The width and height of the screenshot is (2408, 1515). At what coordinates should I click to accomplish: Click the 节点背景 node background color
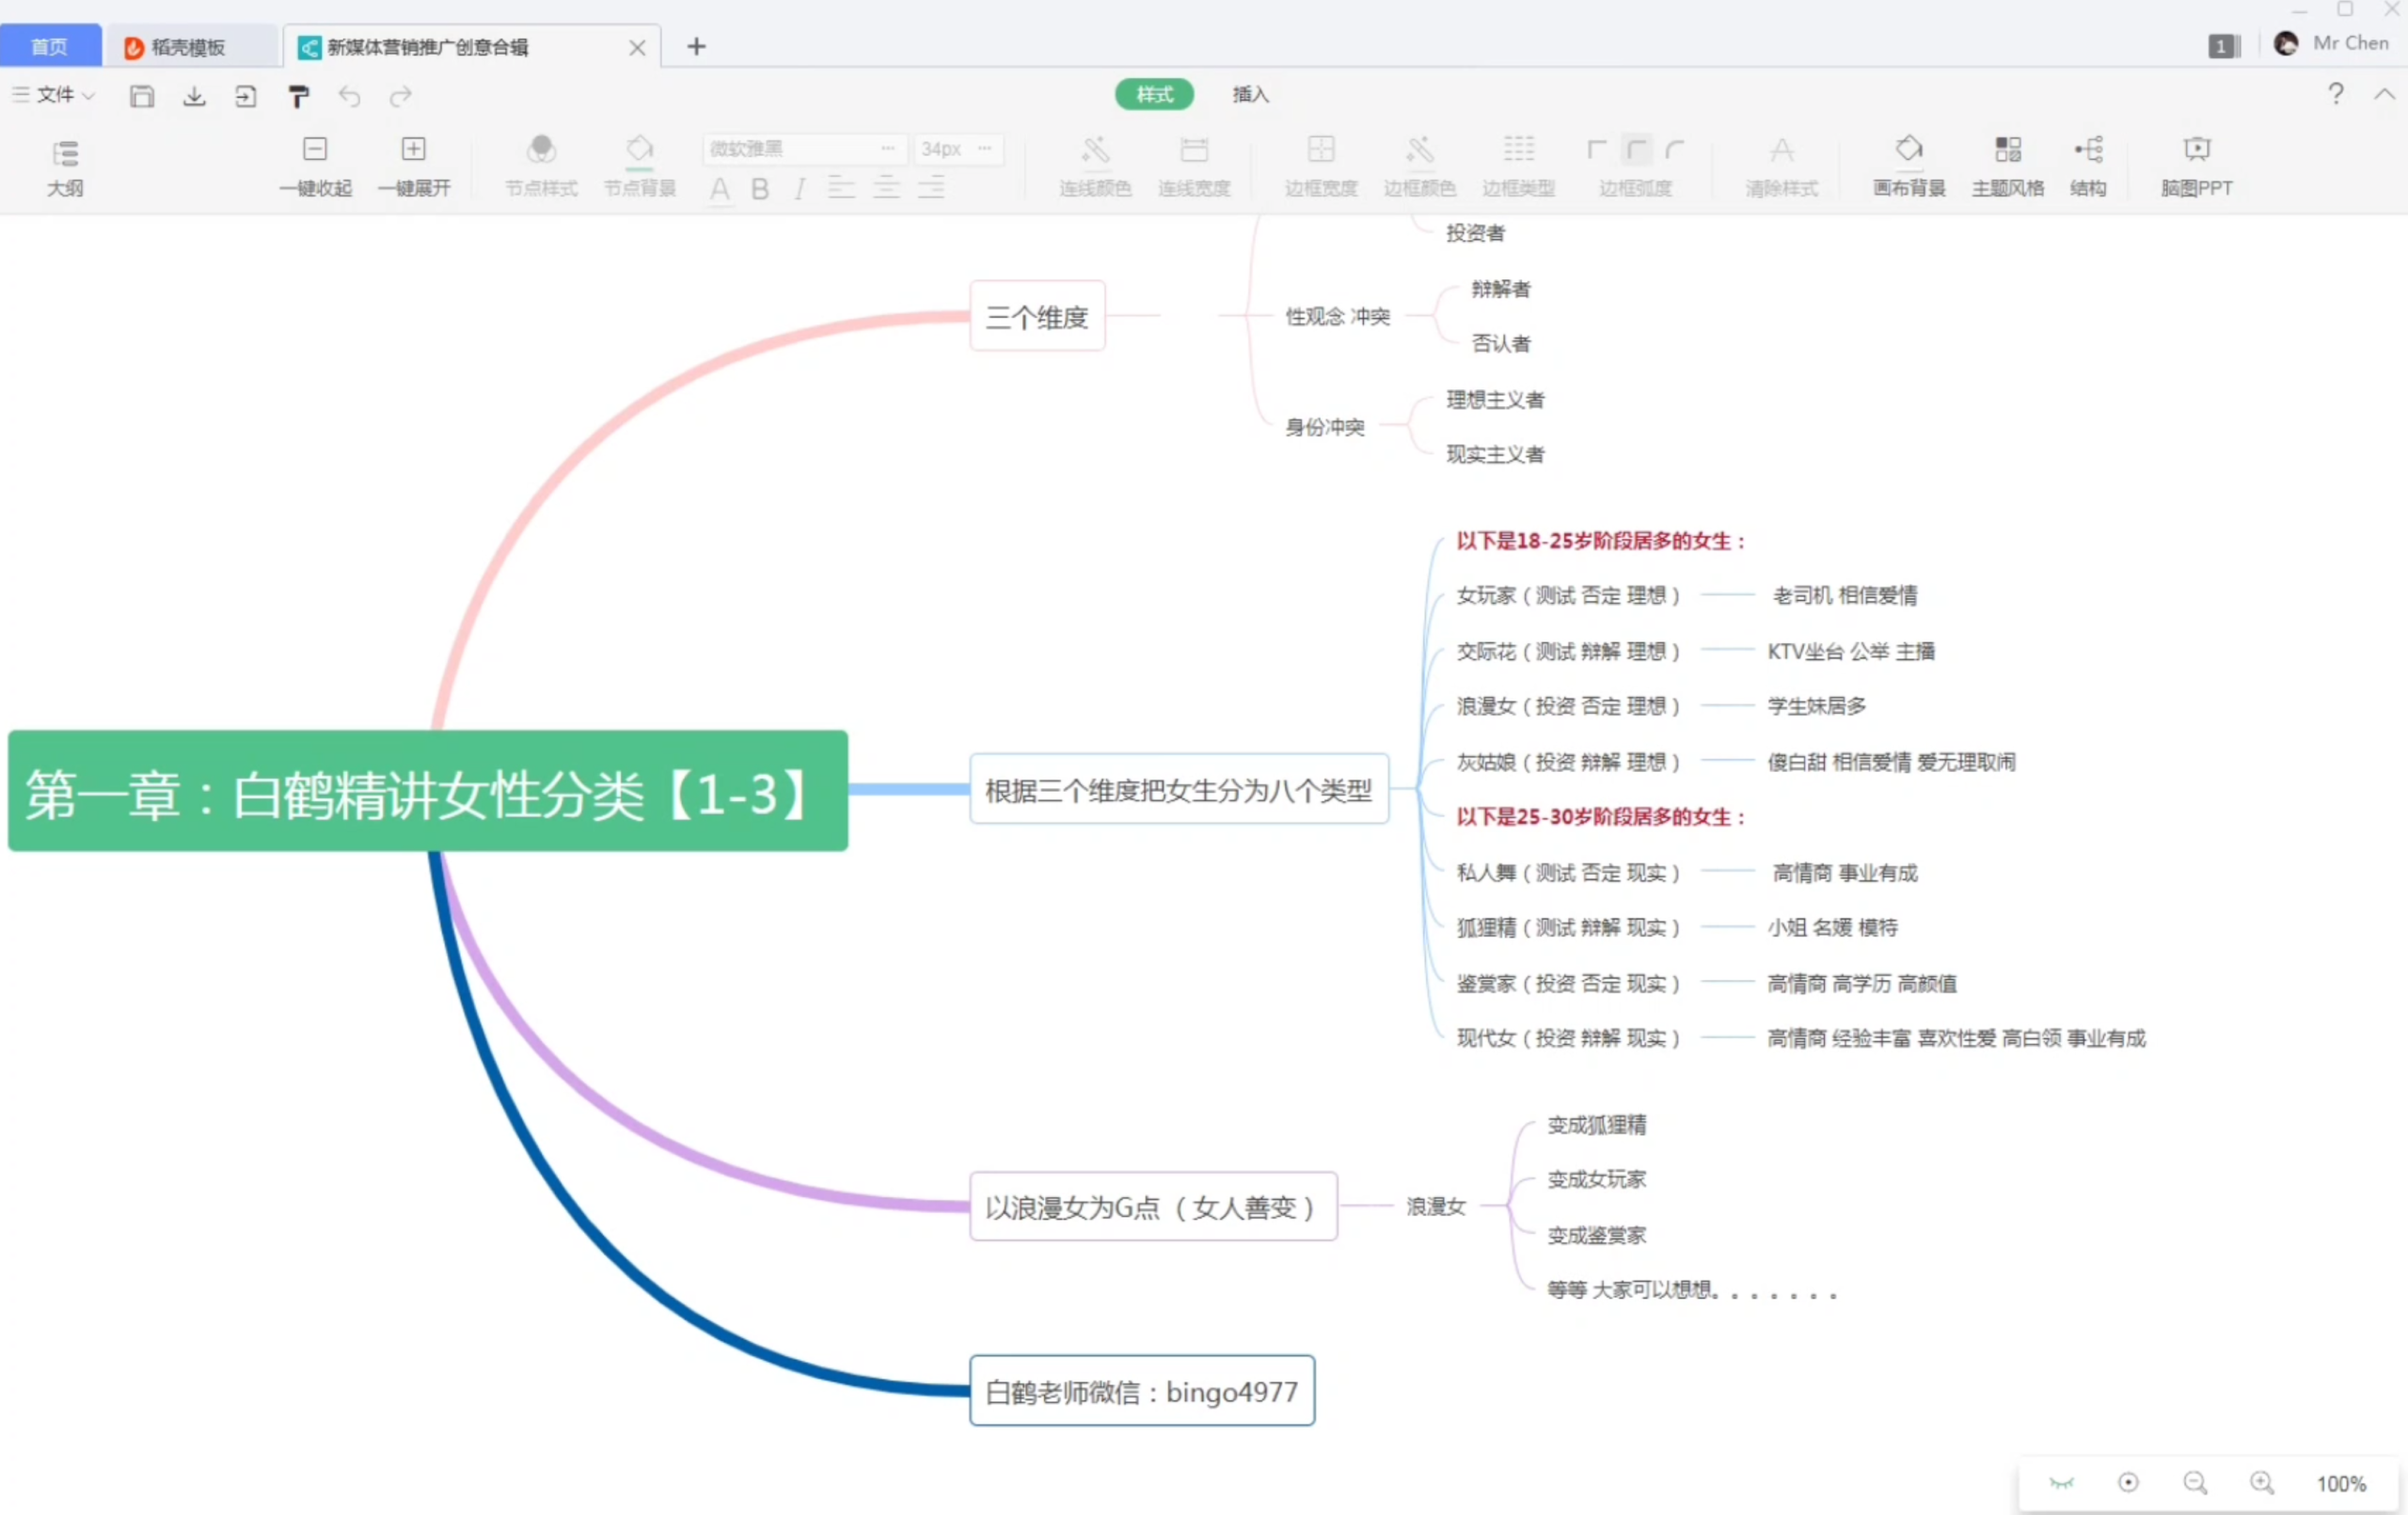[x=639, y=166]
